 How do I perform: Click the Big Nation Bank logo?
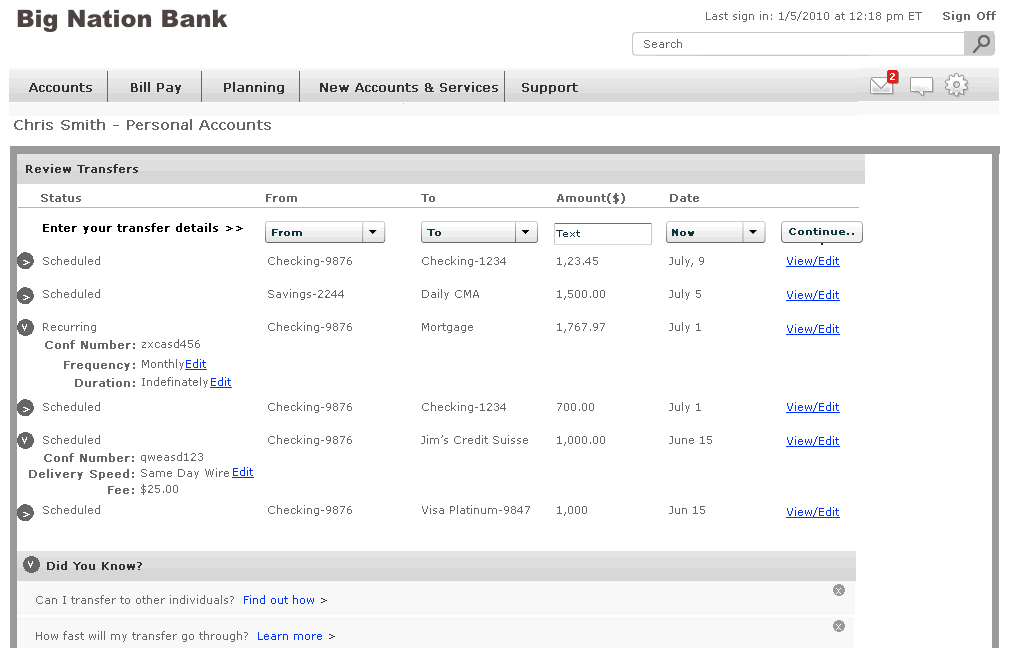pyautogui.click(x=122, y=19)
